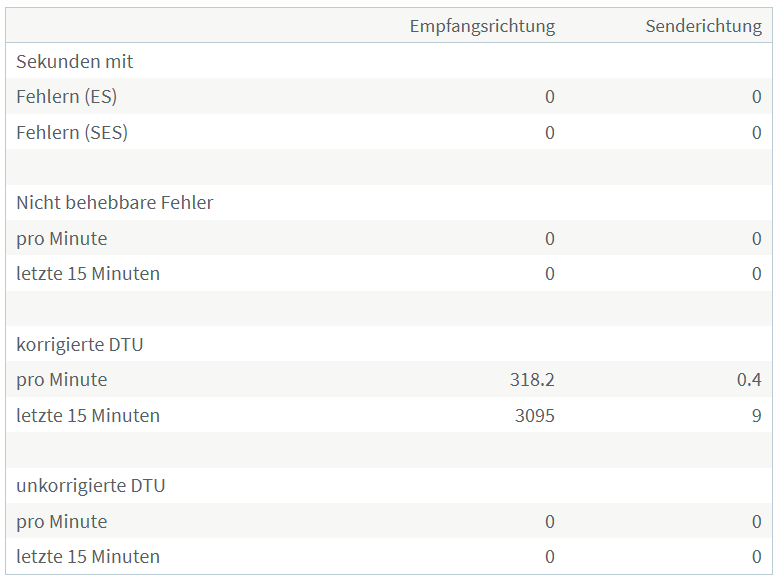The image size is (779, 581).
Task: Select the "Sekunden mit" section label
Action: point(75,61)
